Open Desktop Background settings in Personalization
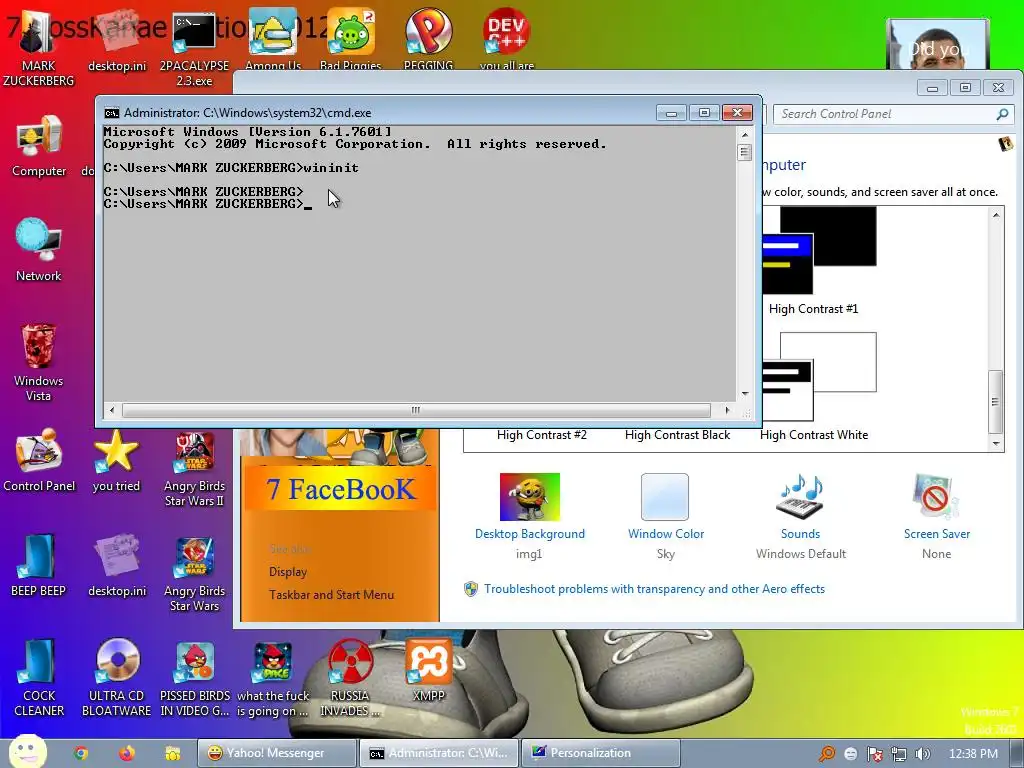Screen dimensions: 1024x768 [x=530, y=516]
